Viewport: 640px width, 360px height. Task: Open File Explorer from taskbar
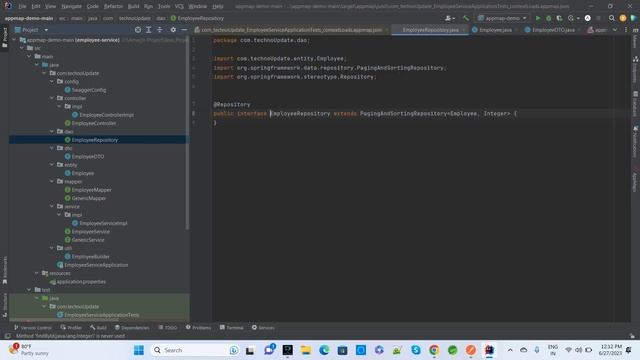[306, 350]
